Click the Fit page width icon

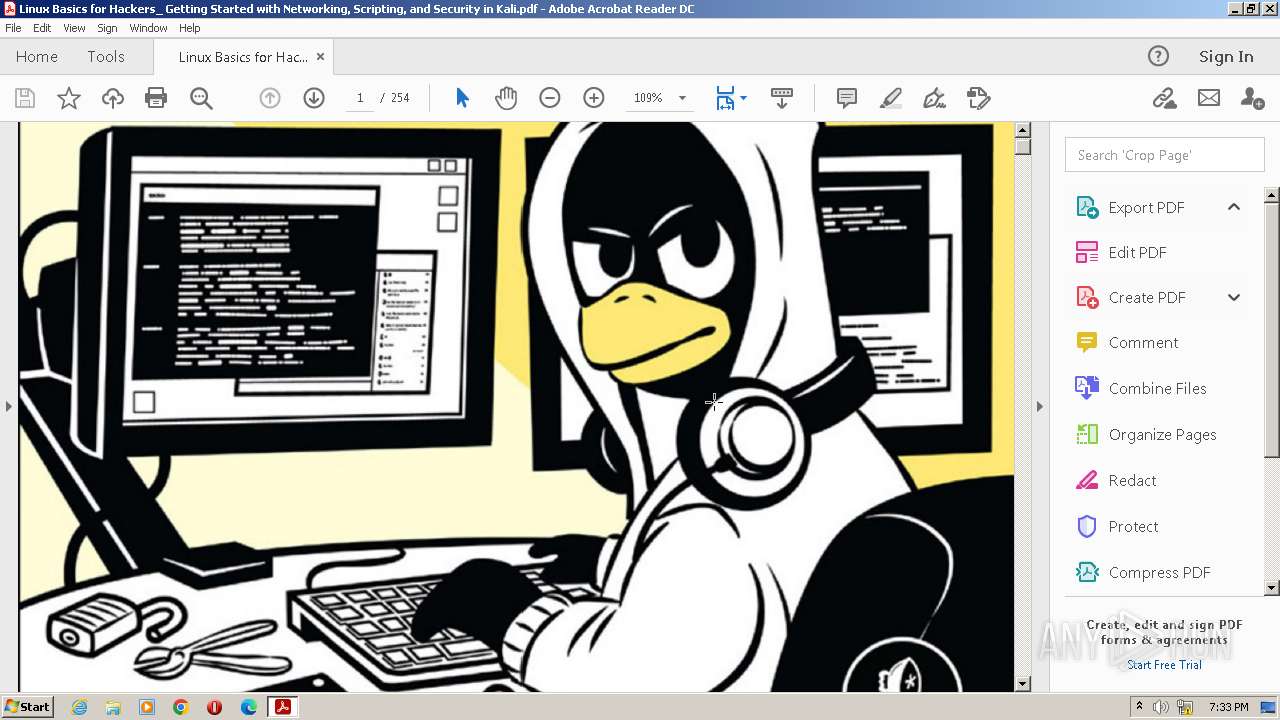click(725, 98)
